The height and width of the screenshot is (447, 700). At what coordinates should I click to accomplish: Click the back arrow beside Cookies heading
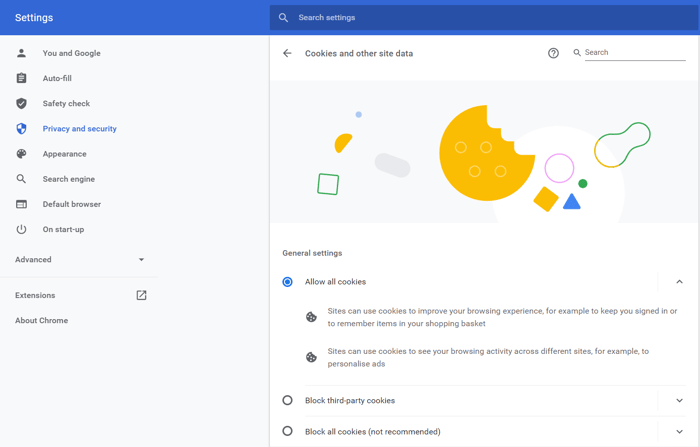point(287,53)
